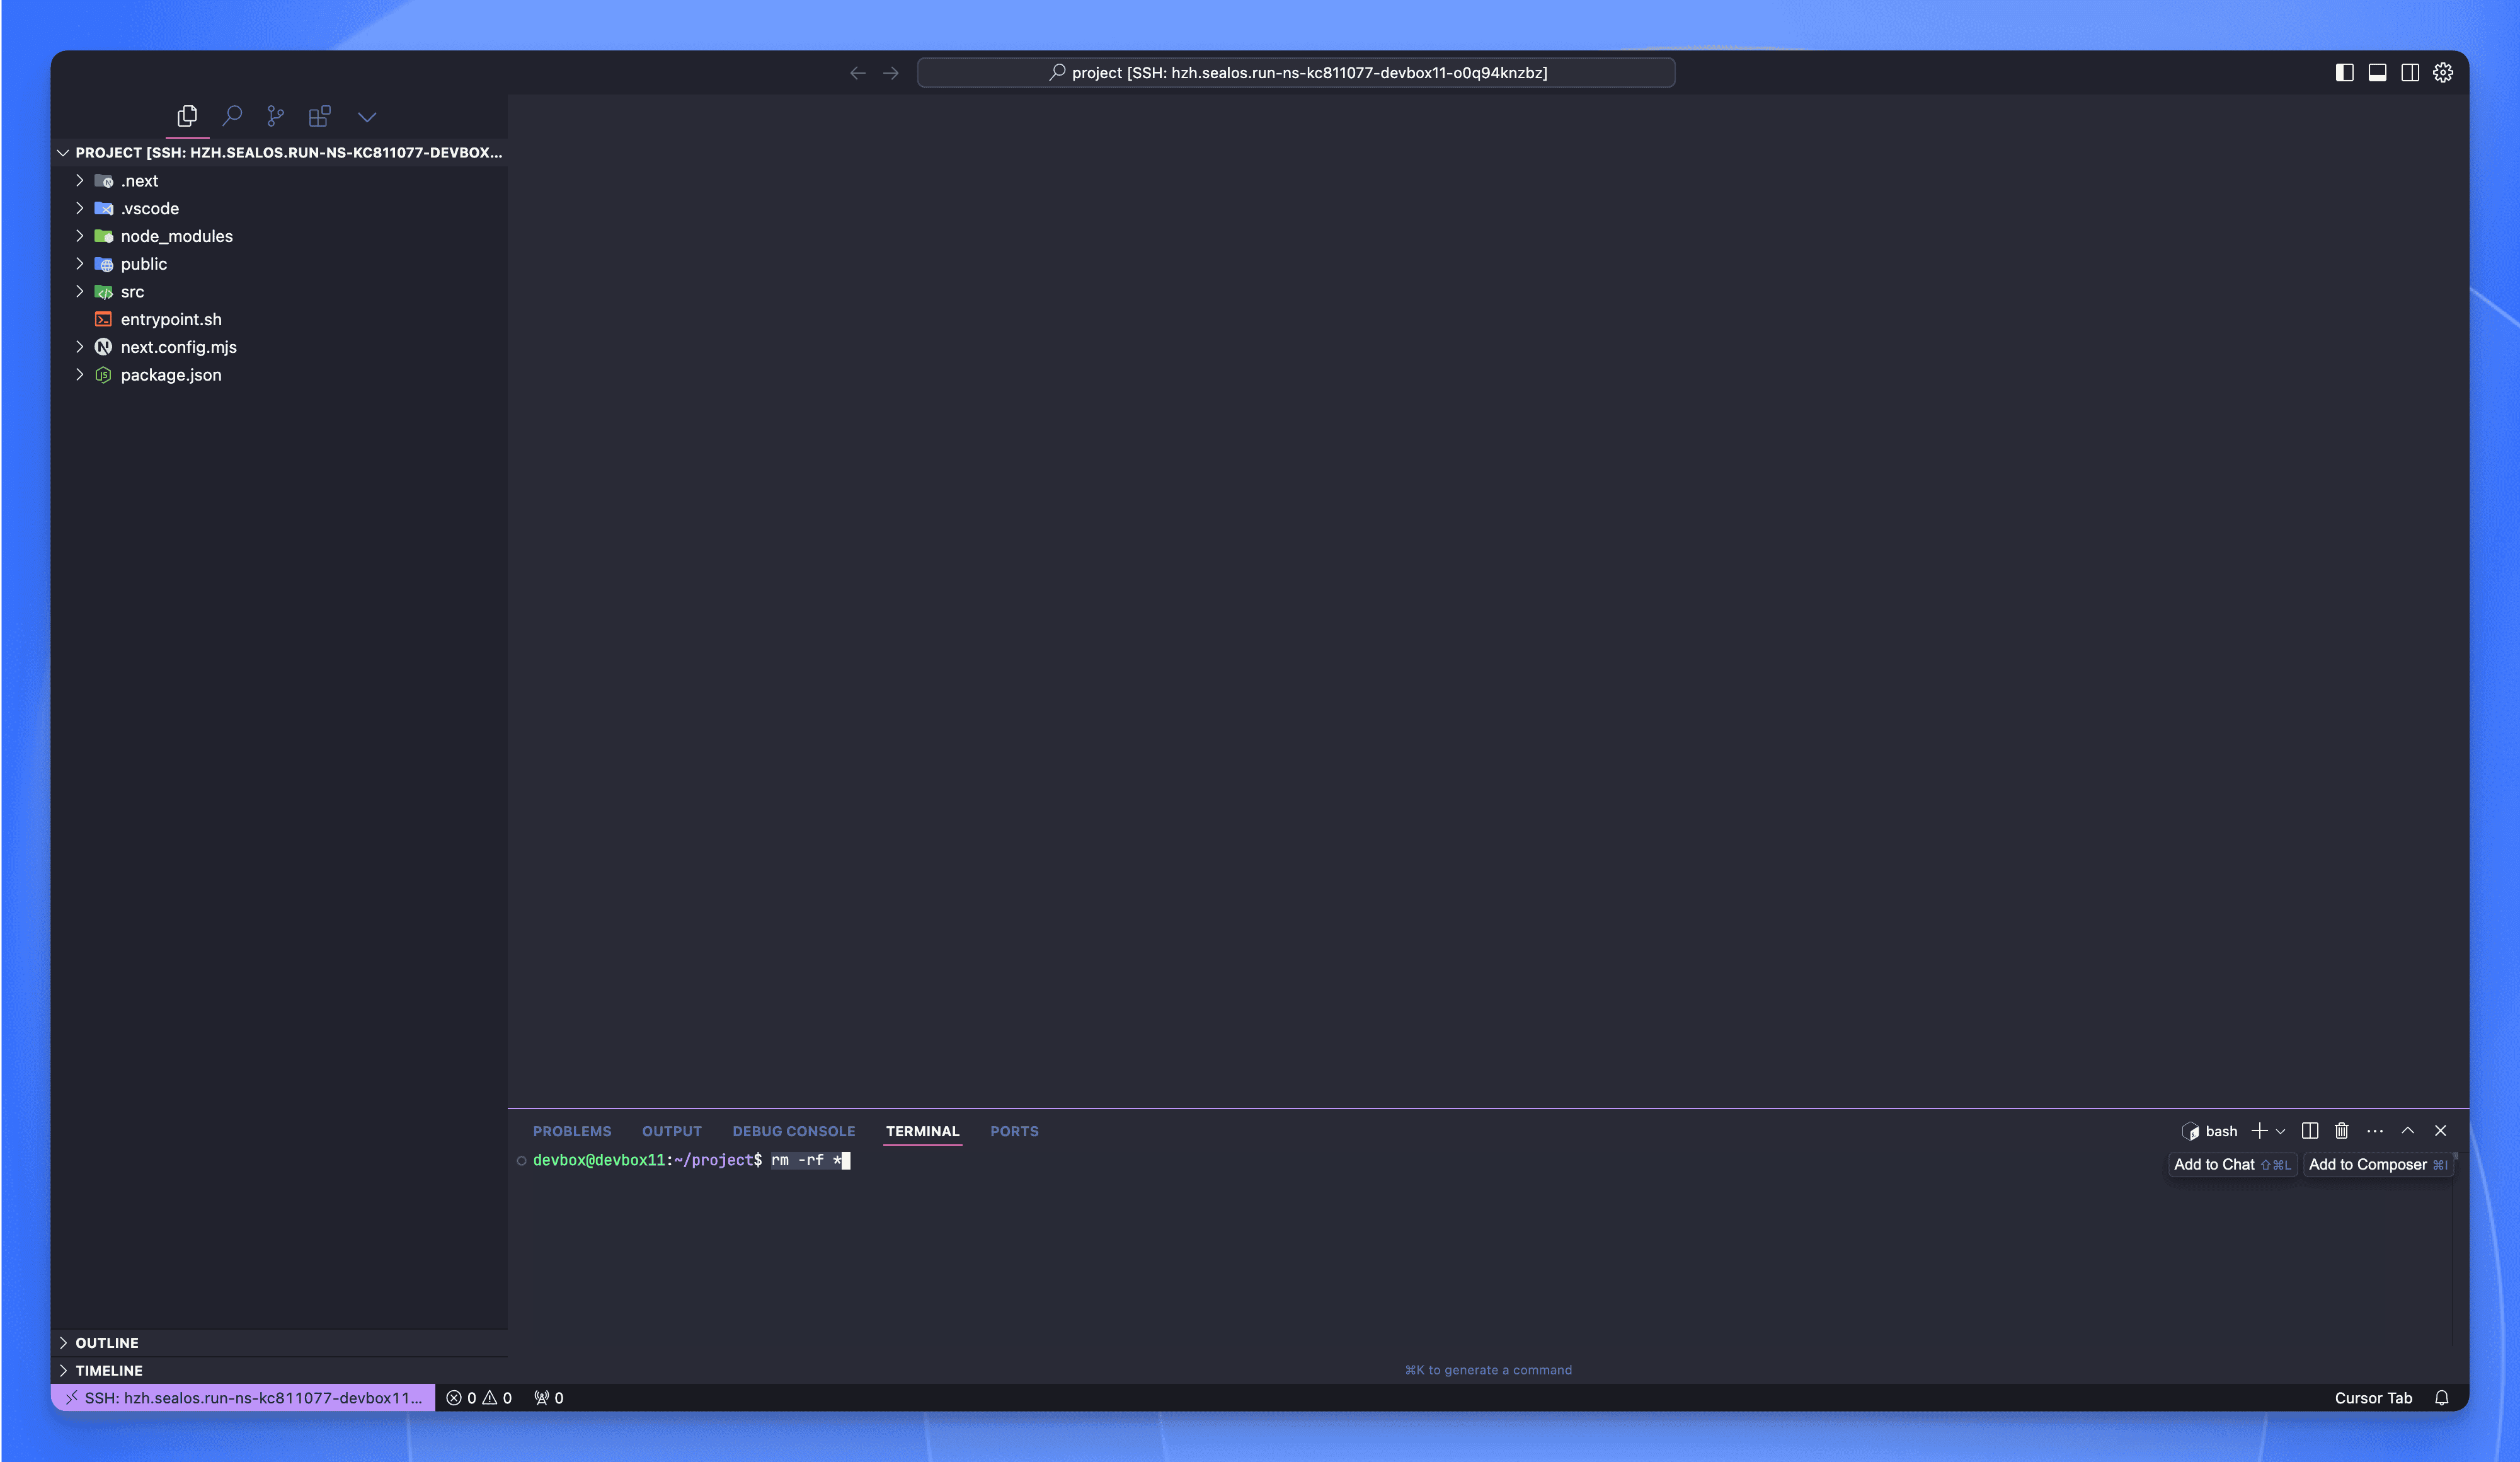Split the terminal pane
Image resolution: width=2520 pixels, height=1462 pixels.
(x=2310, y=1131)
